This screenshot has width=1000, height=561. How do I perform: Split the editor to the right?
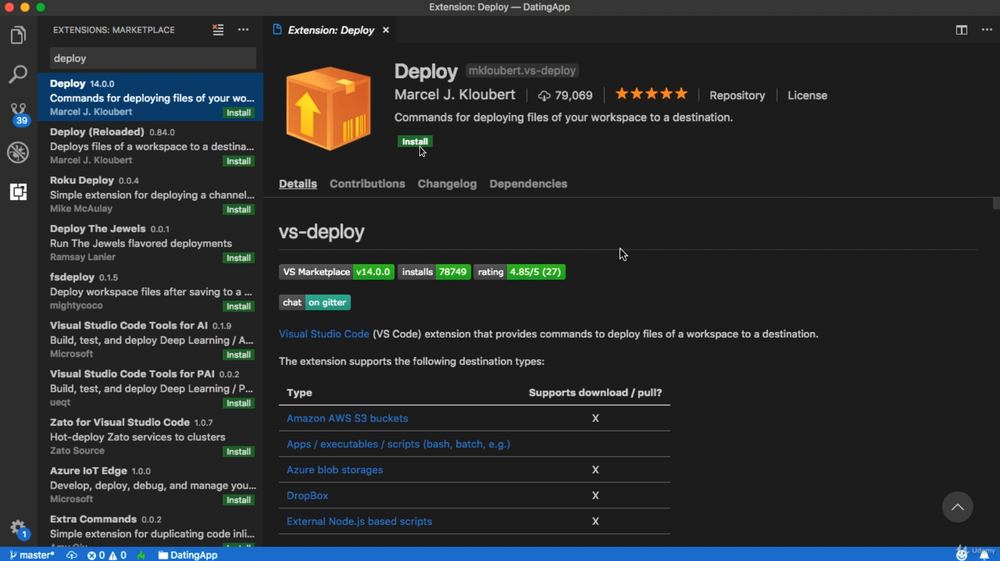(x=961, y=30)
